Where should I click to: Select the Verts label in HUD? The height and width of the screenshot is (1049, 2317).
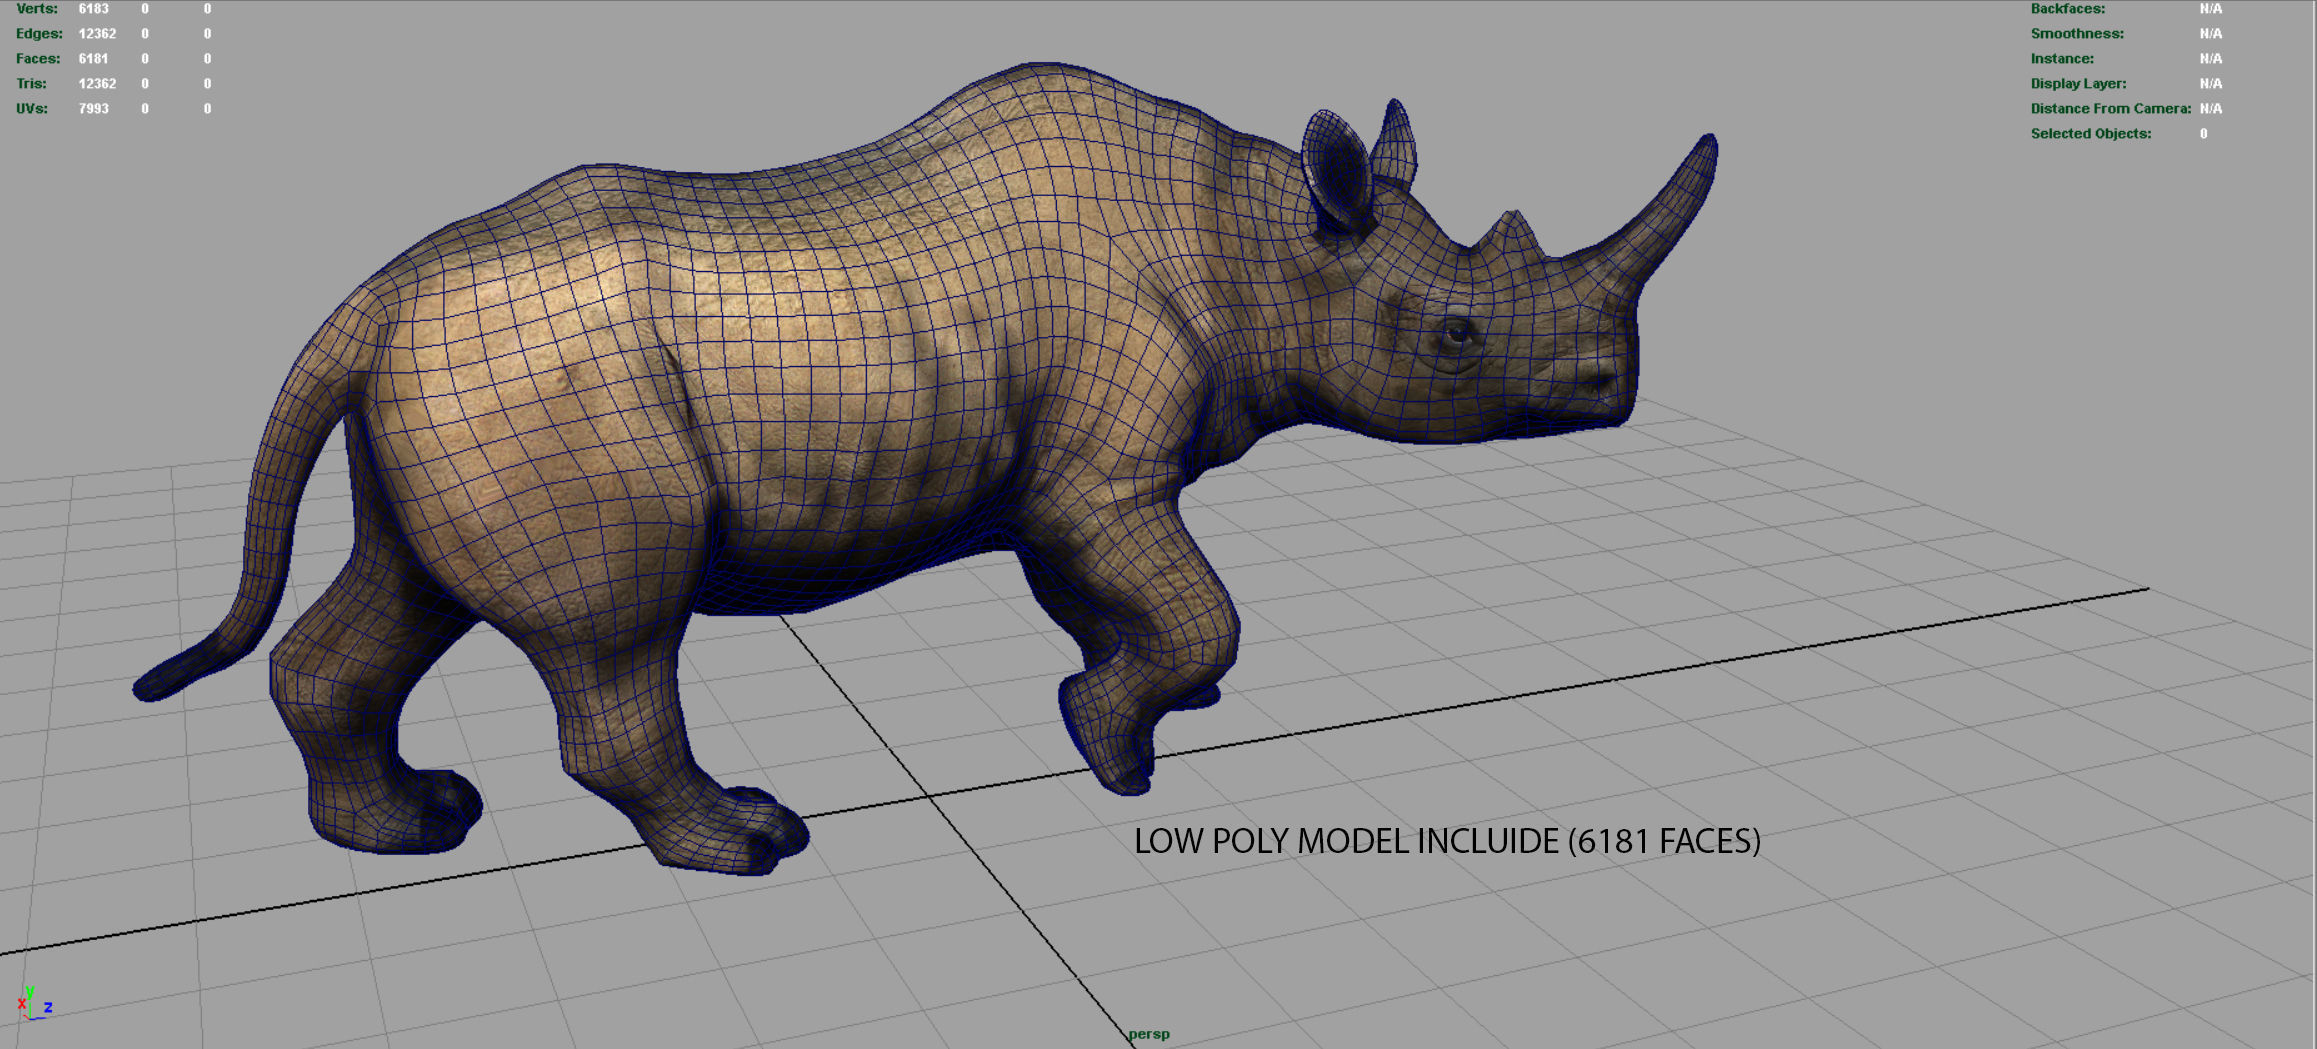click(37, 9)
